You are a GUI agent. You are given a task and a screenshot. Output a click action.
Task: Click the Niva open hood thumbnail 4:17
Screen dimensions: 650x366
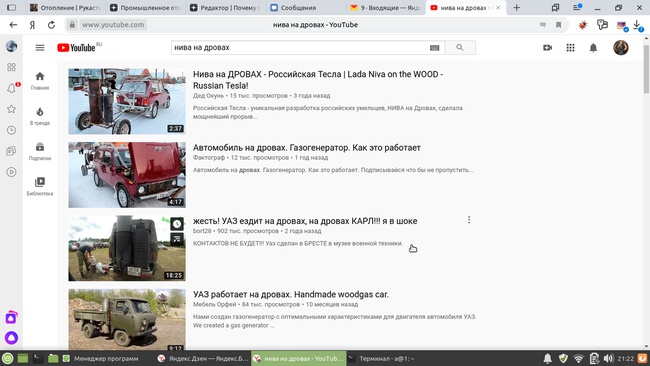click(127, 175)
